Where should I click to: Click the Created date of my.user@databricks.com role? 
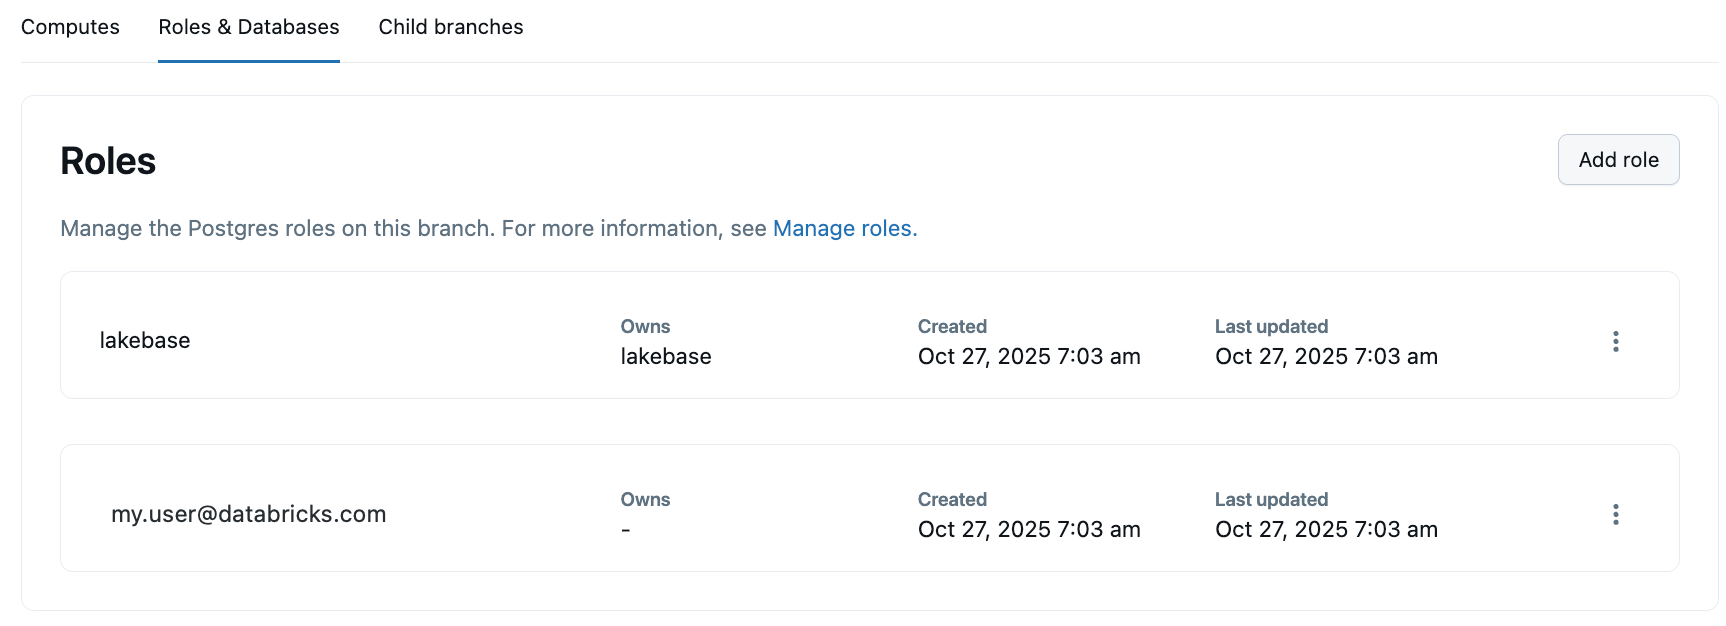1029,530
